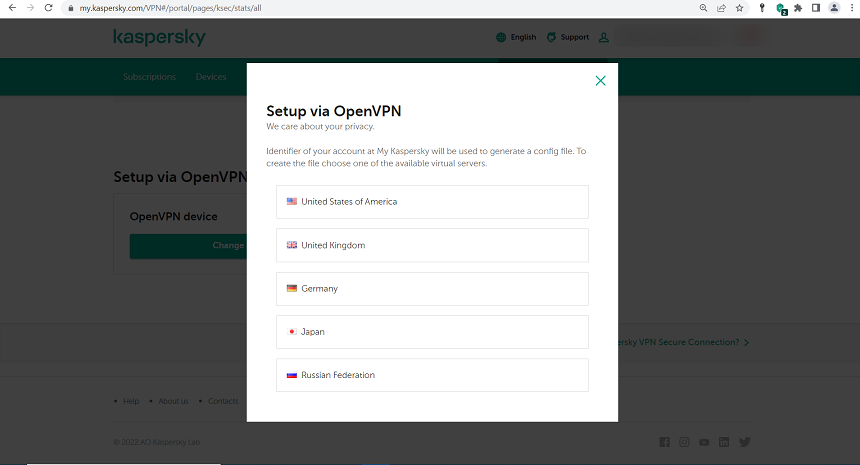
Task: Click the browser forward arrow
Action: coord(30,8)
